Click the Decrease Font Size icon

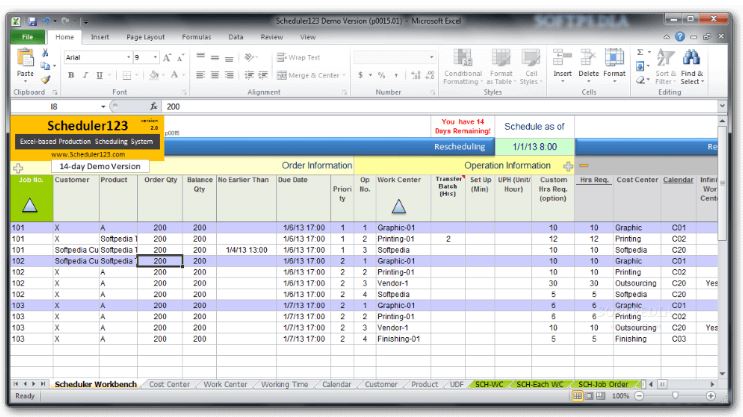[181, 57]
